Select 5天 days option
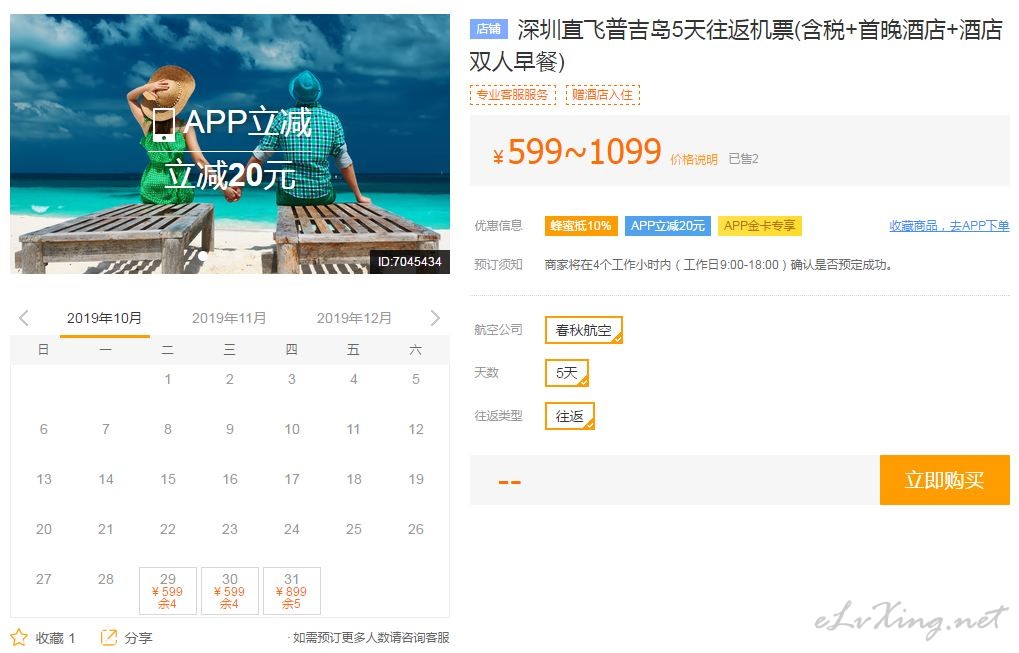1019x653 pixels. click(567, 373)
